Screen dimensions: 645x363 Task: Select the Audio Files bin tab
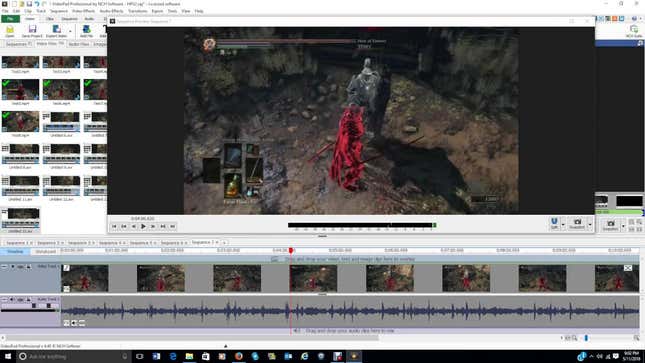click(79, 44)
